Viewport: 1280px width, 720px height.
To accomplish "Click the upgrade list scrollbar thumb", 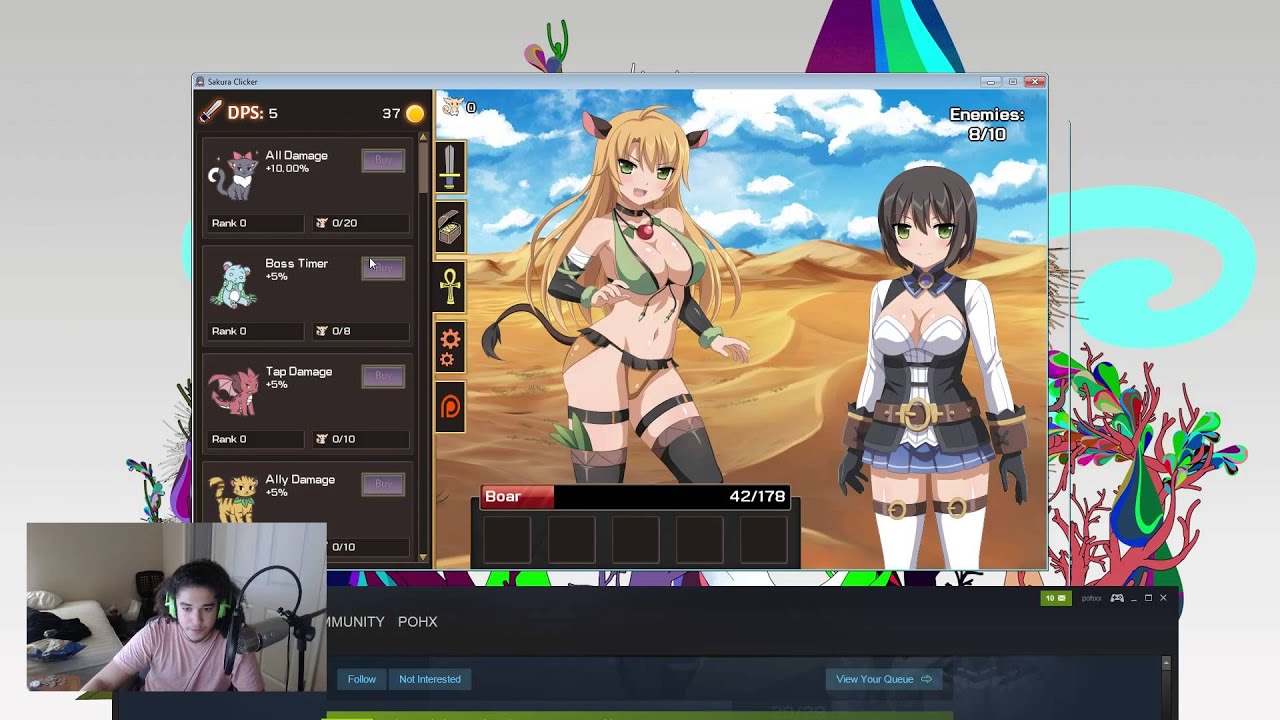I will [x=423, y=168].
